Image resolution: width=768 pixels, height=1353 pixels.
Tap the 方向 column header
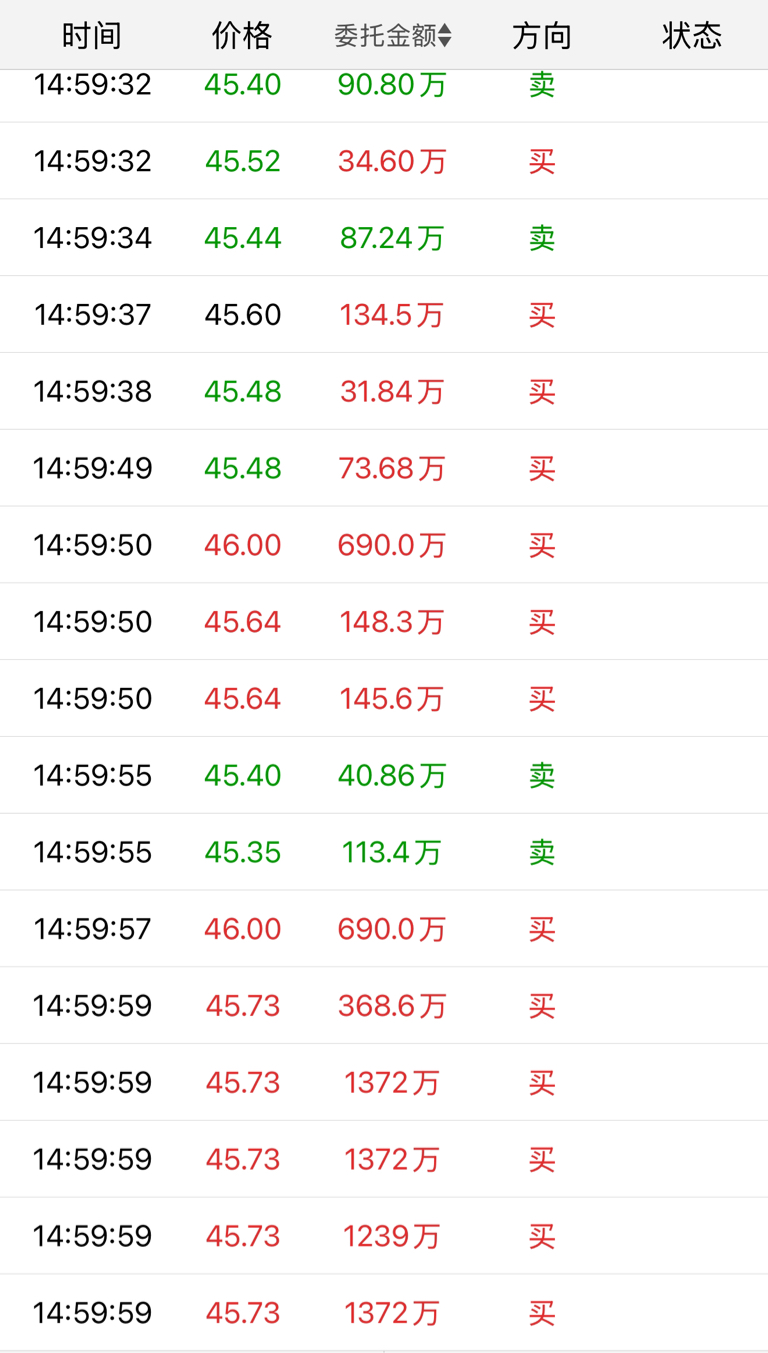point(541,36)
